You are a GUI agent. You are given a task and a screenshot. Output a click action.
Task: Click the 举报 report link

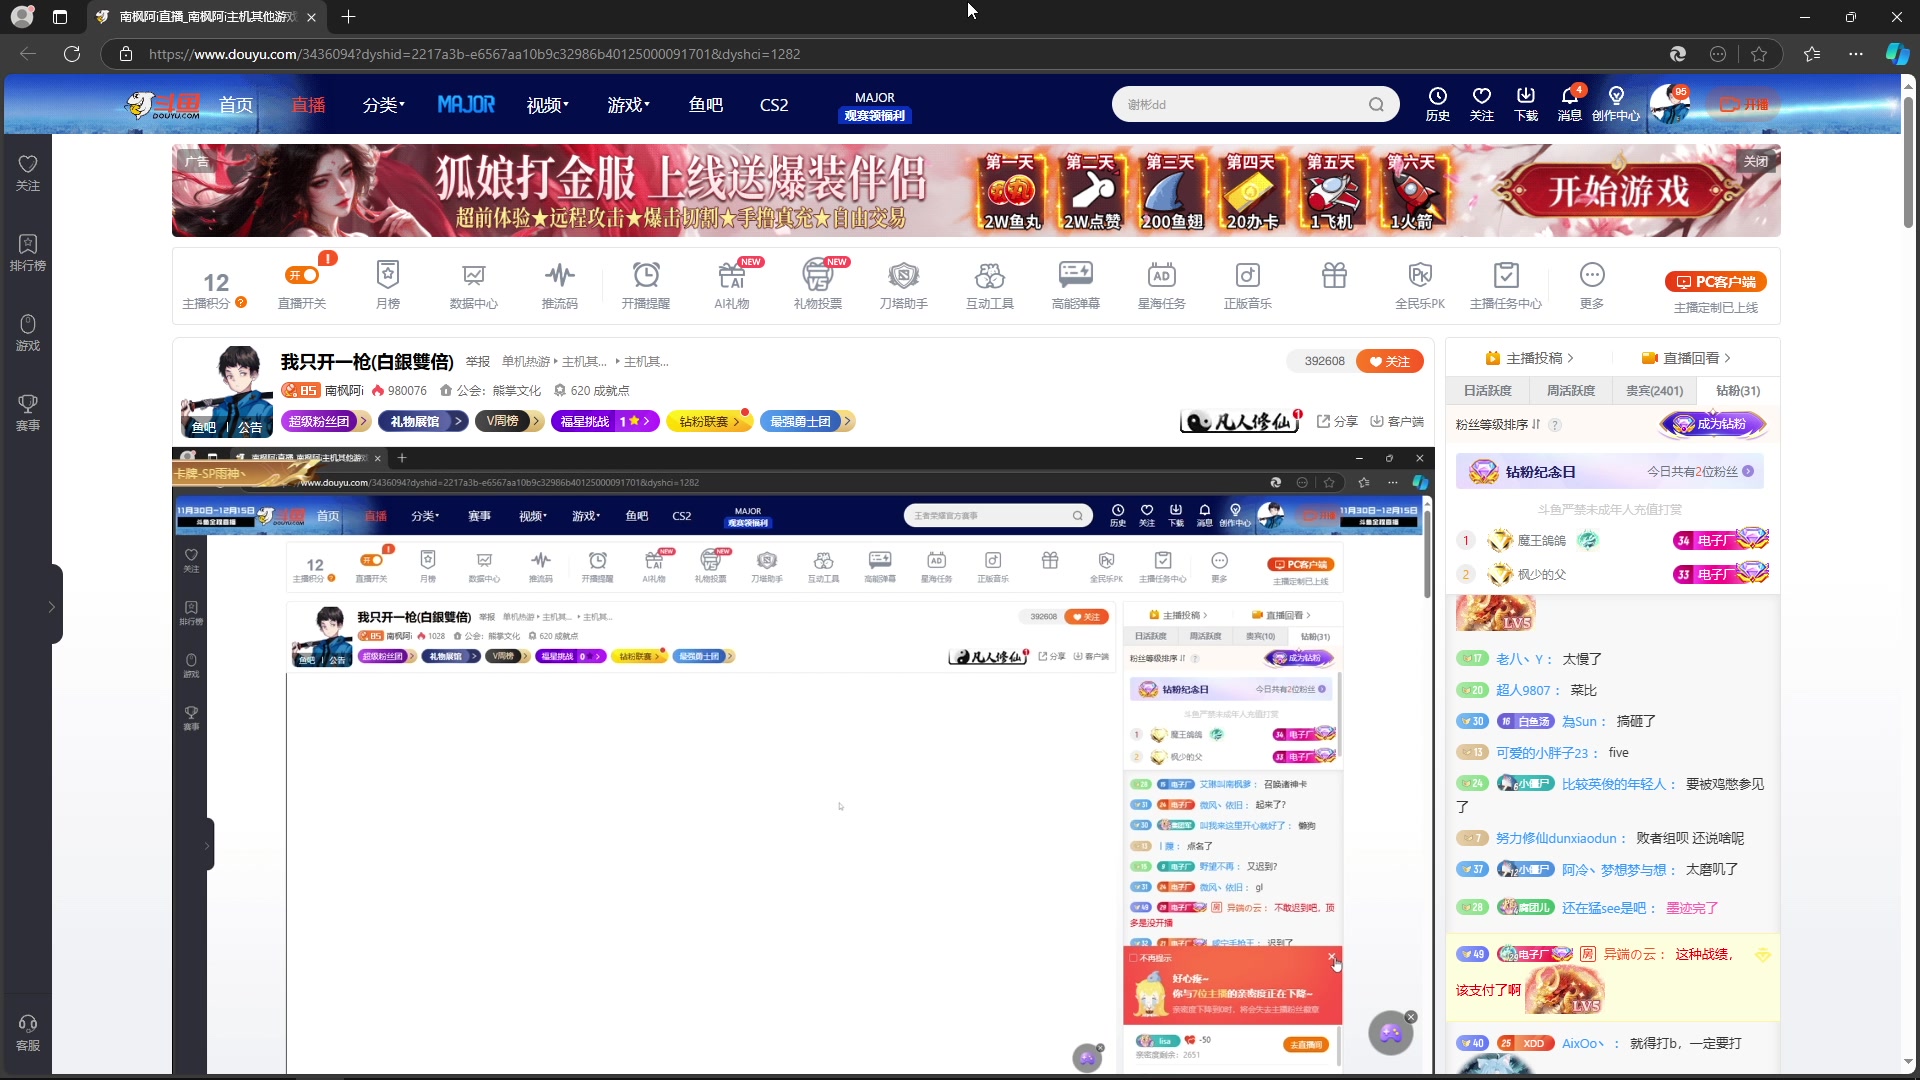478,362
